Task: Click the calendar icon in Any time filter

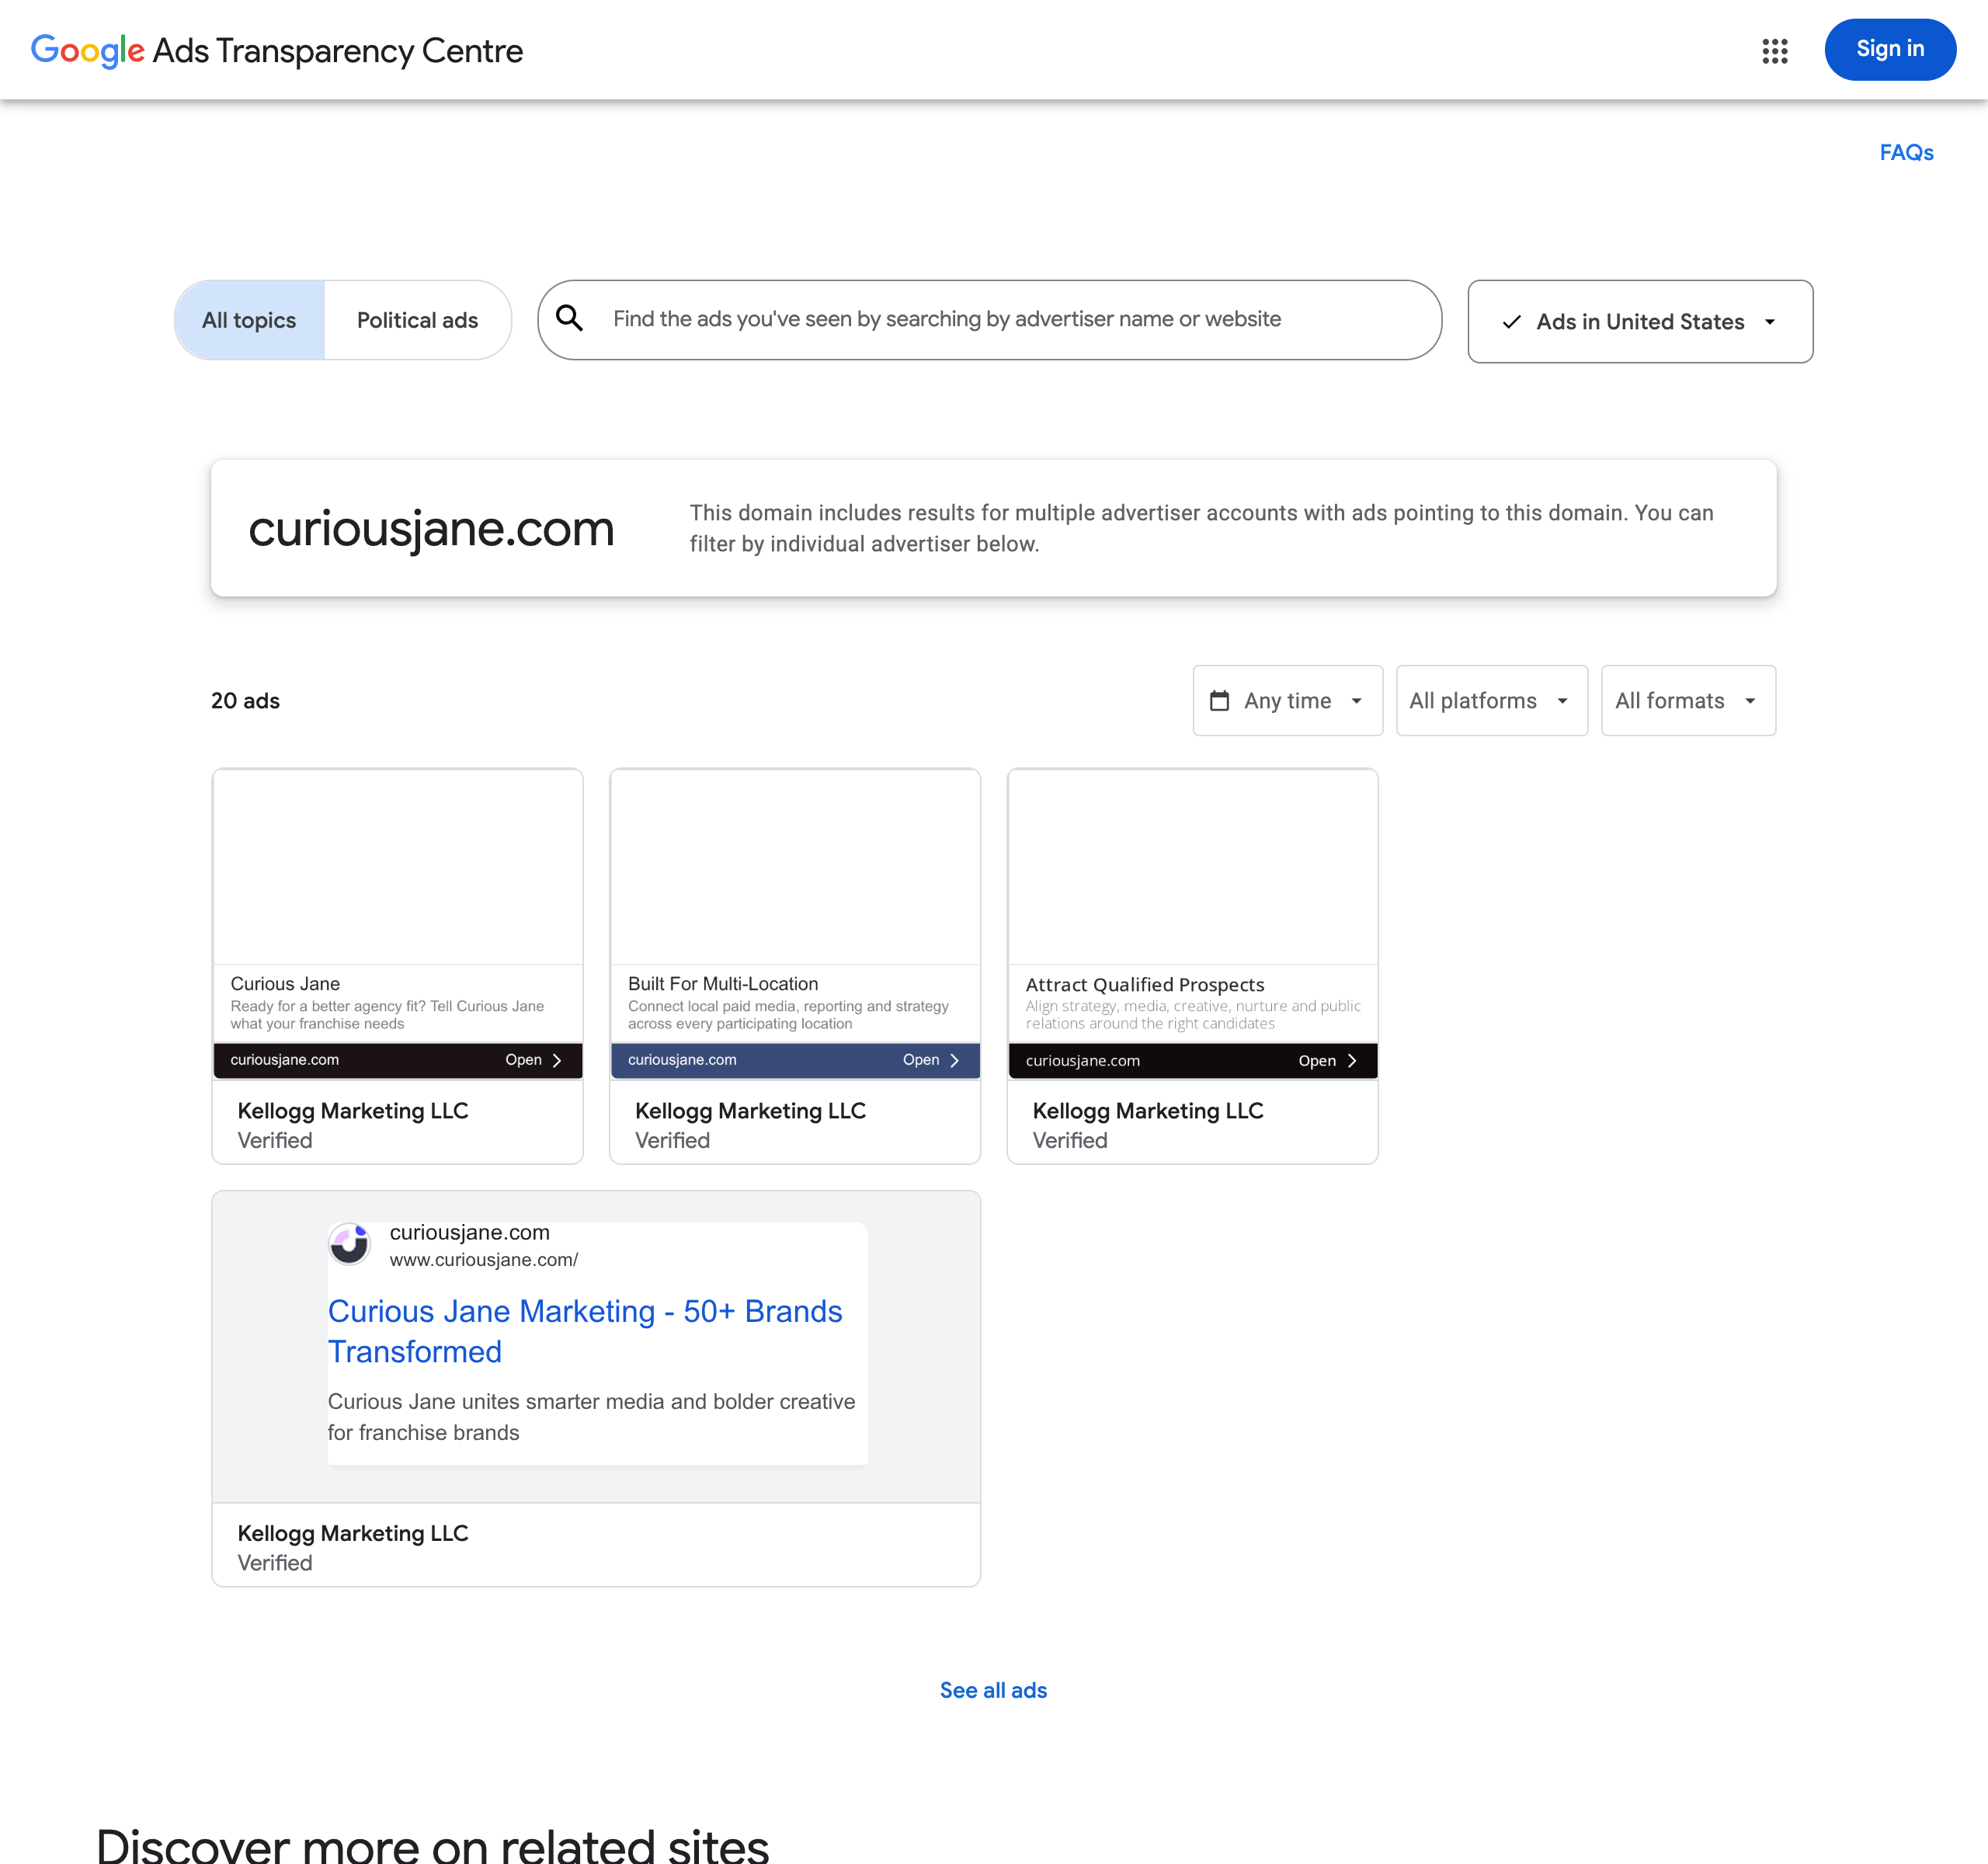Action: point(1219,700)
